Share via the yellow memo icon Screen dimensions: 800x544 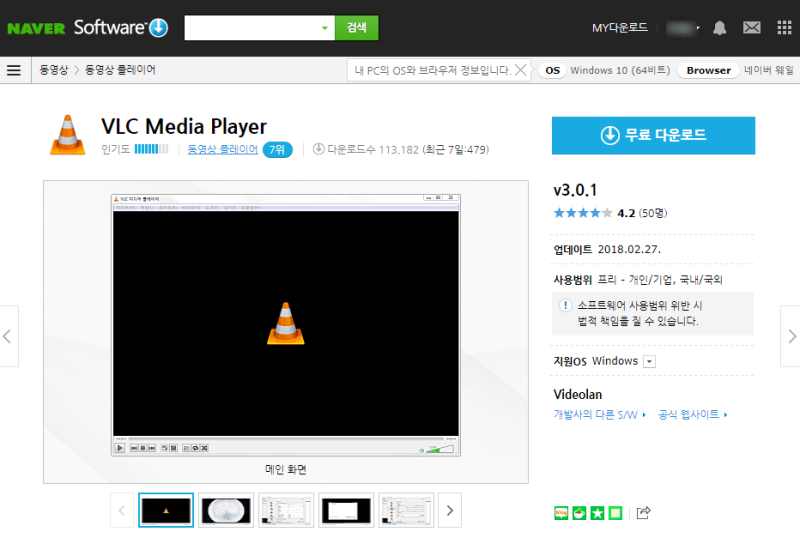(615, 513)
